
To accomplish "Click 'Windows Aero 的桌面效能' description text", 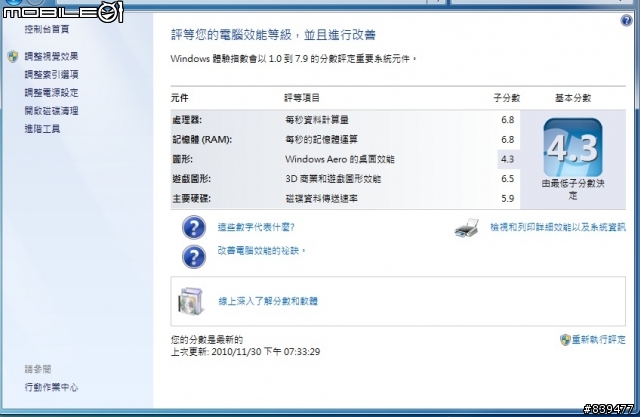I will 340,159.
